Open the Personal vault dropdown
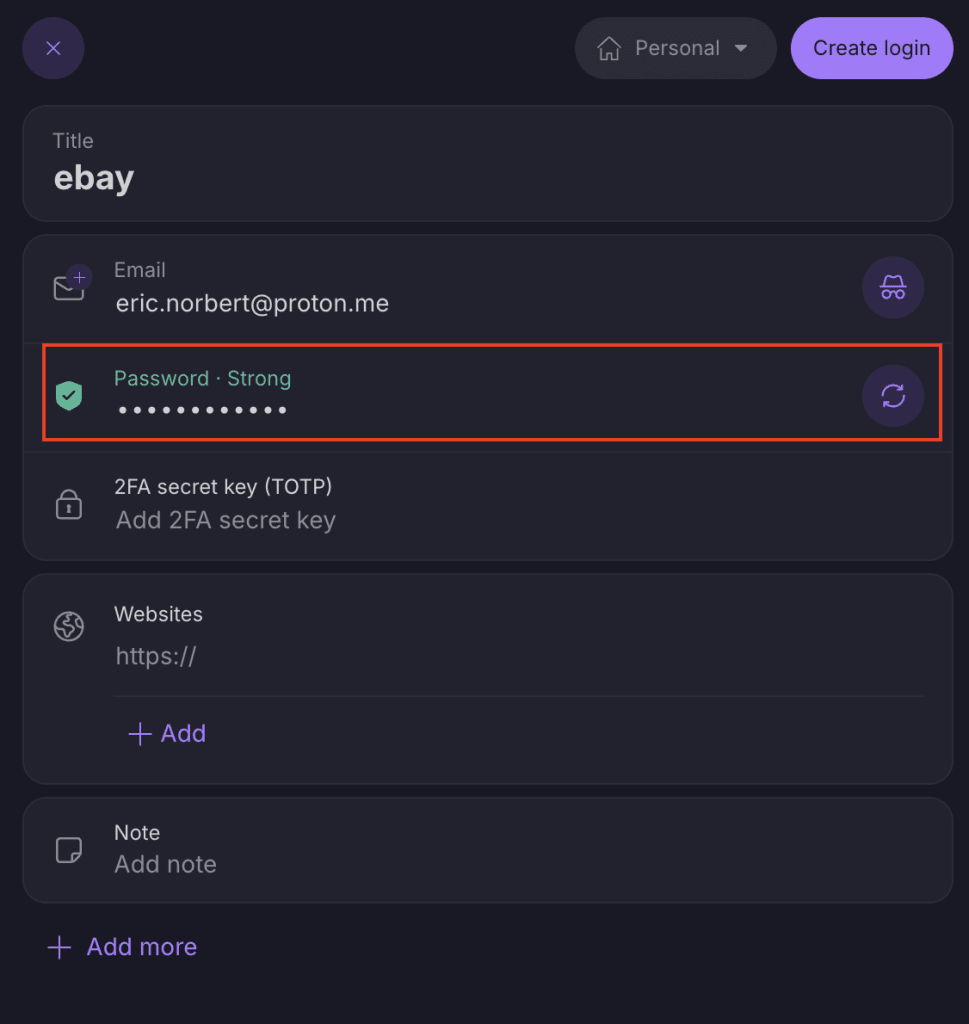The height and width of the screenshot is (1024, 969). pyautogui.click(x=675, y=48)
